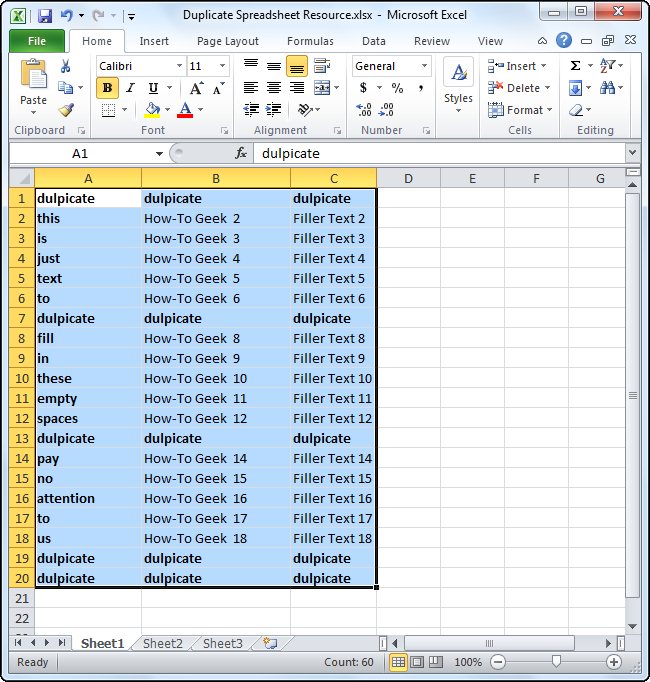Center text horizontally
Viewport: 650px width, 682px height.
point(274,88)
